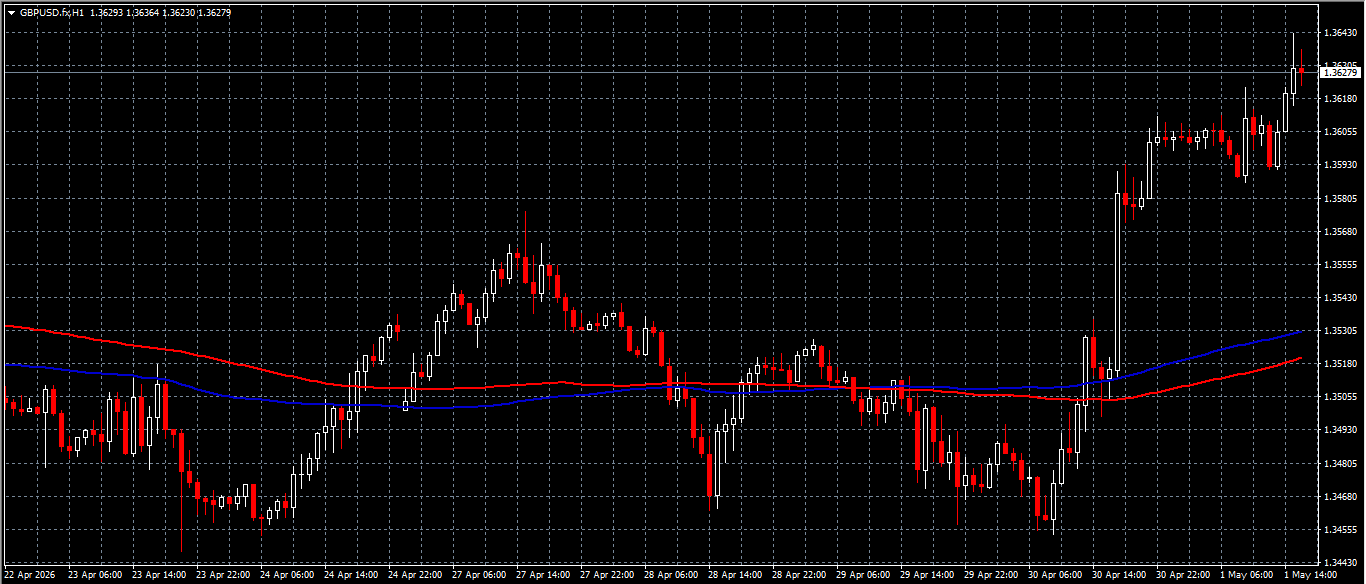1366x584 pixels.
Task: Click the 1.36180 price scale label
Action: [x=1340, y=99]
